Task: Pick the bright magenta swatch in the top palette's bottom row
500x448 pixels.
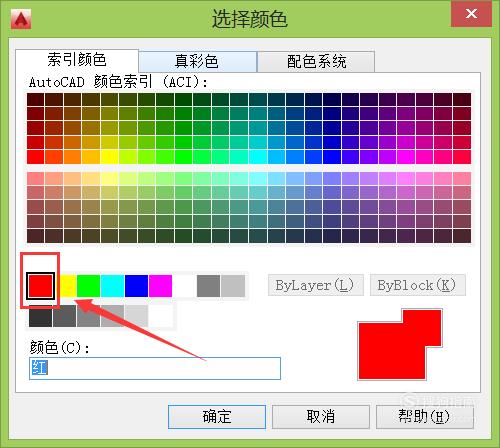Action: (x=406, y=157)
